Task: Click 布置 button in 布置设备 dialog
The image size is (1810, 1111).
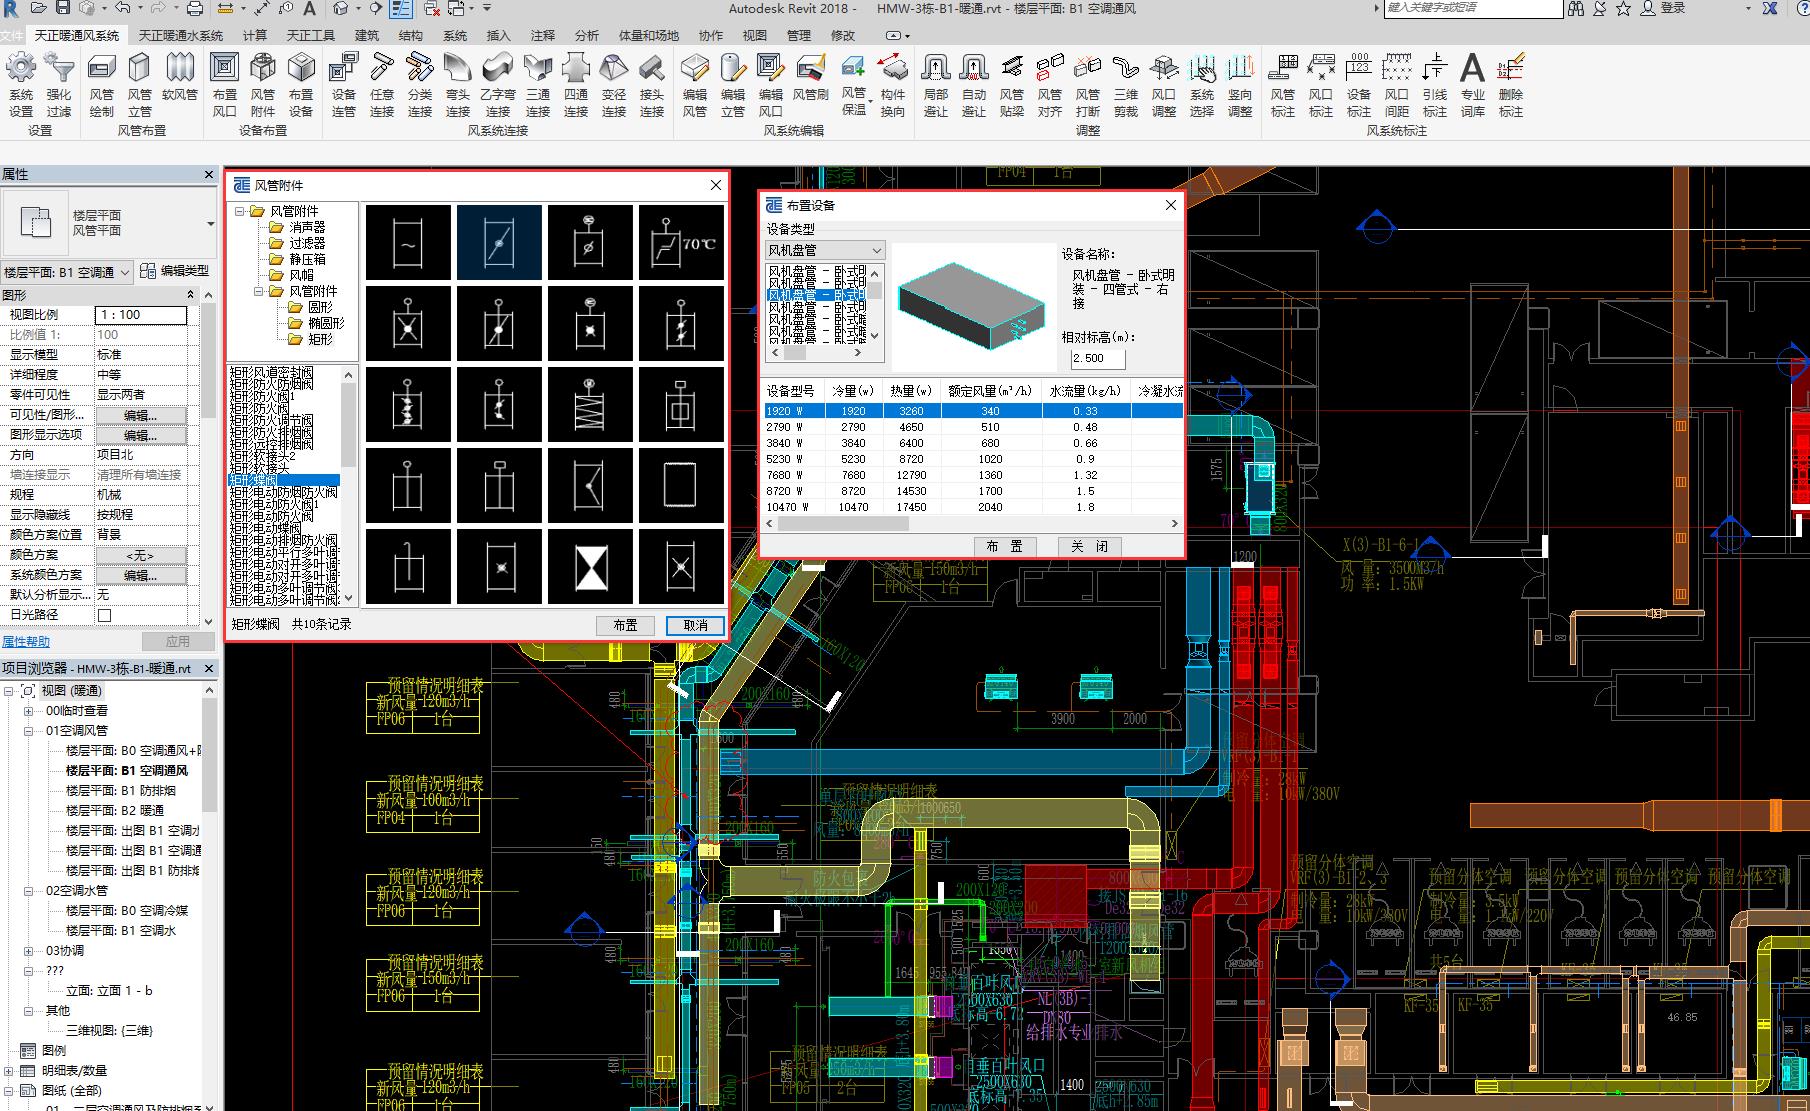Action: click(x=1004, y=546)
